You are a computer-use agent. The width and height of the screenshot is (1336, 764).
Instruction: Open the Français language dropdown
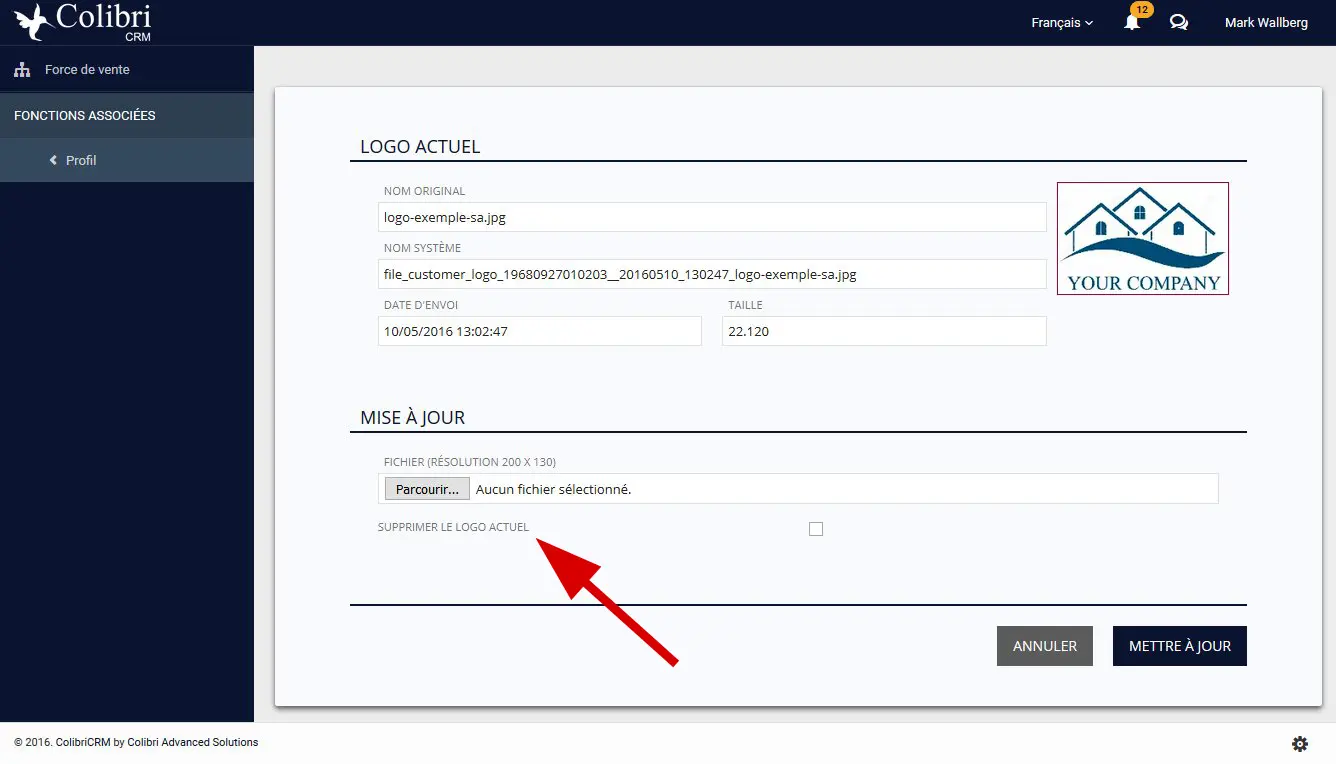[x=1062, y=22]
